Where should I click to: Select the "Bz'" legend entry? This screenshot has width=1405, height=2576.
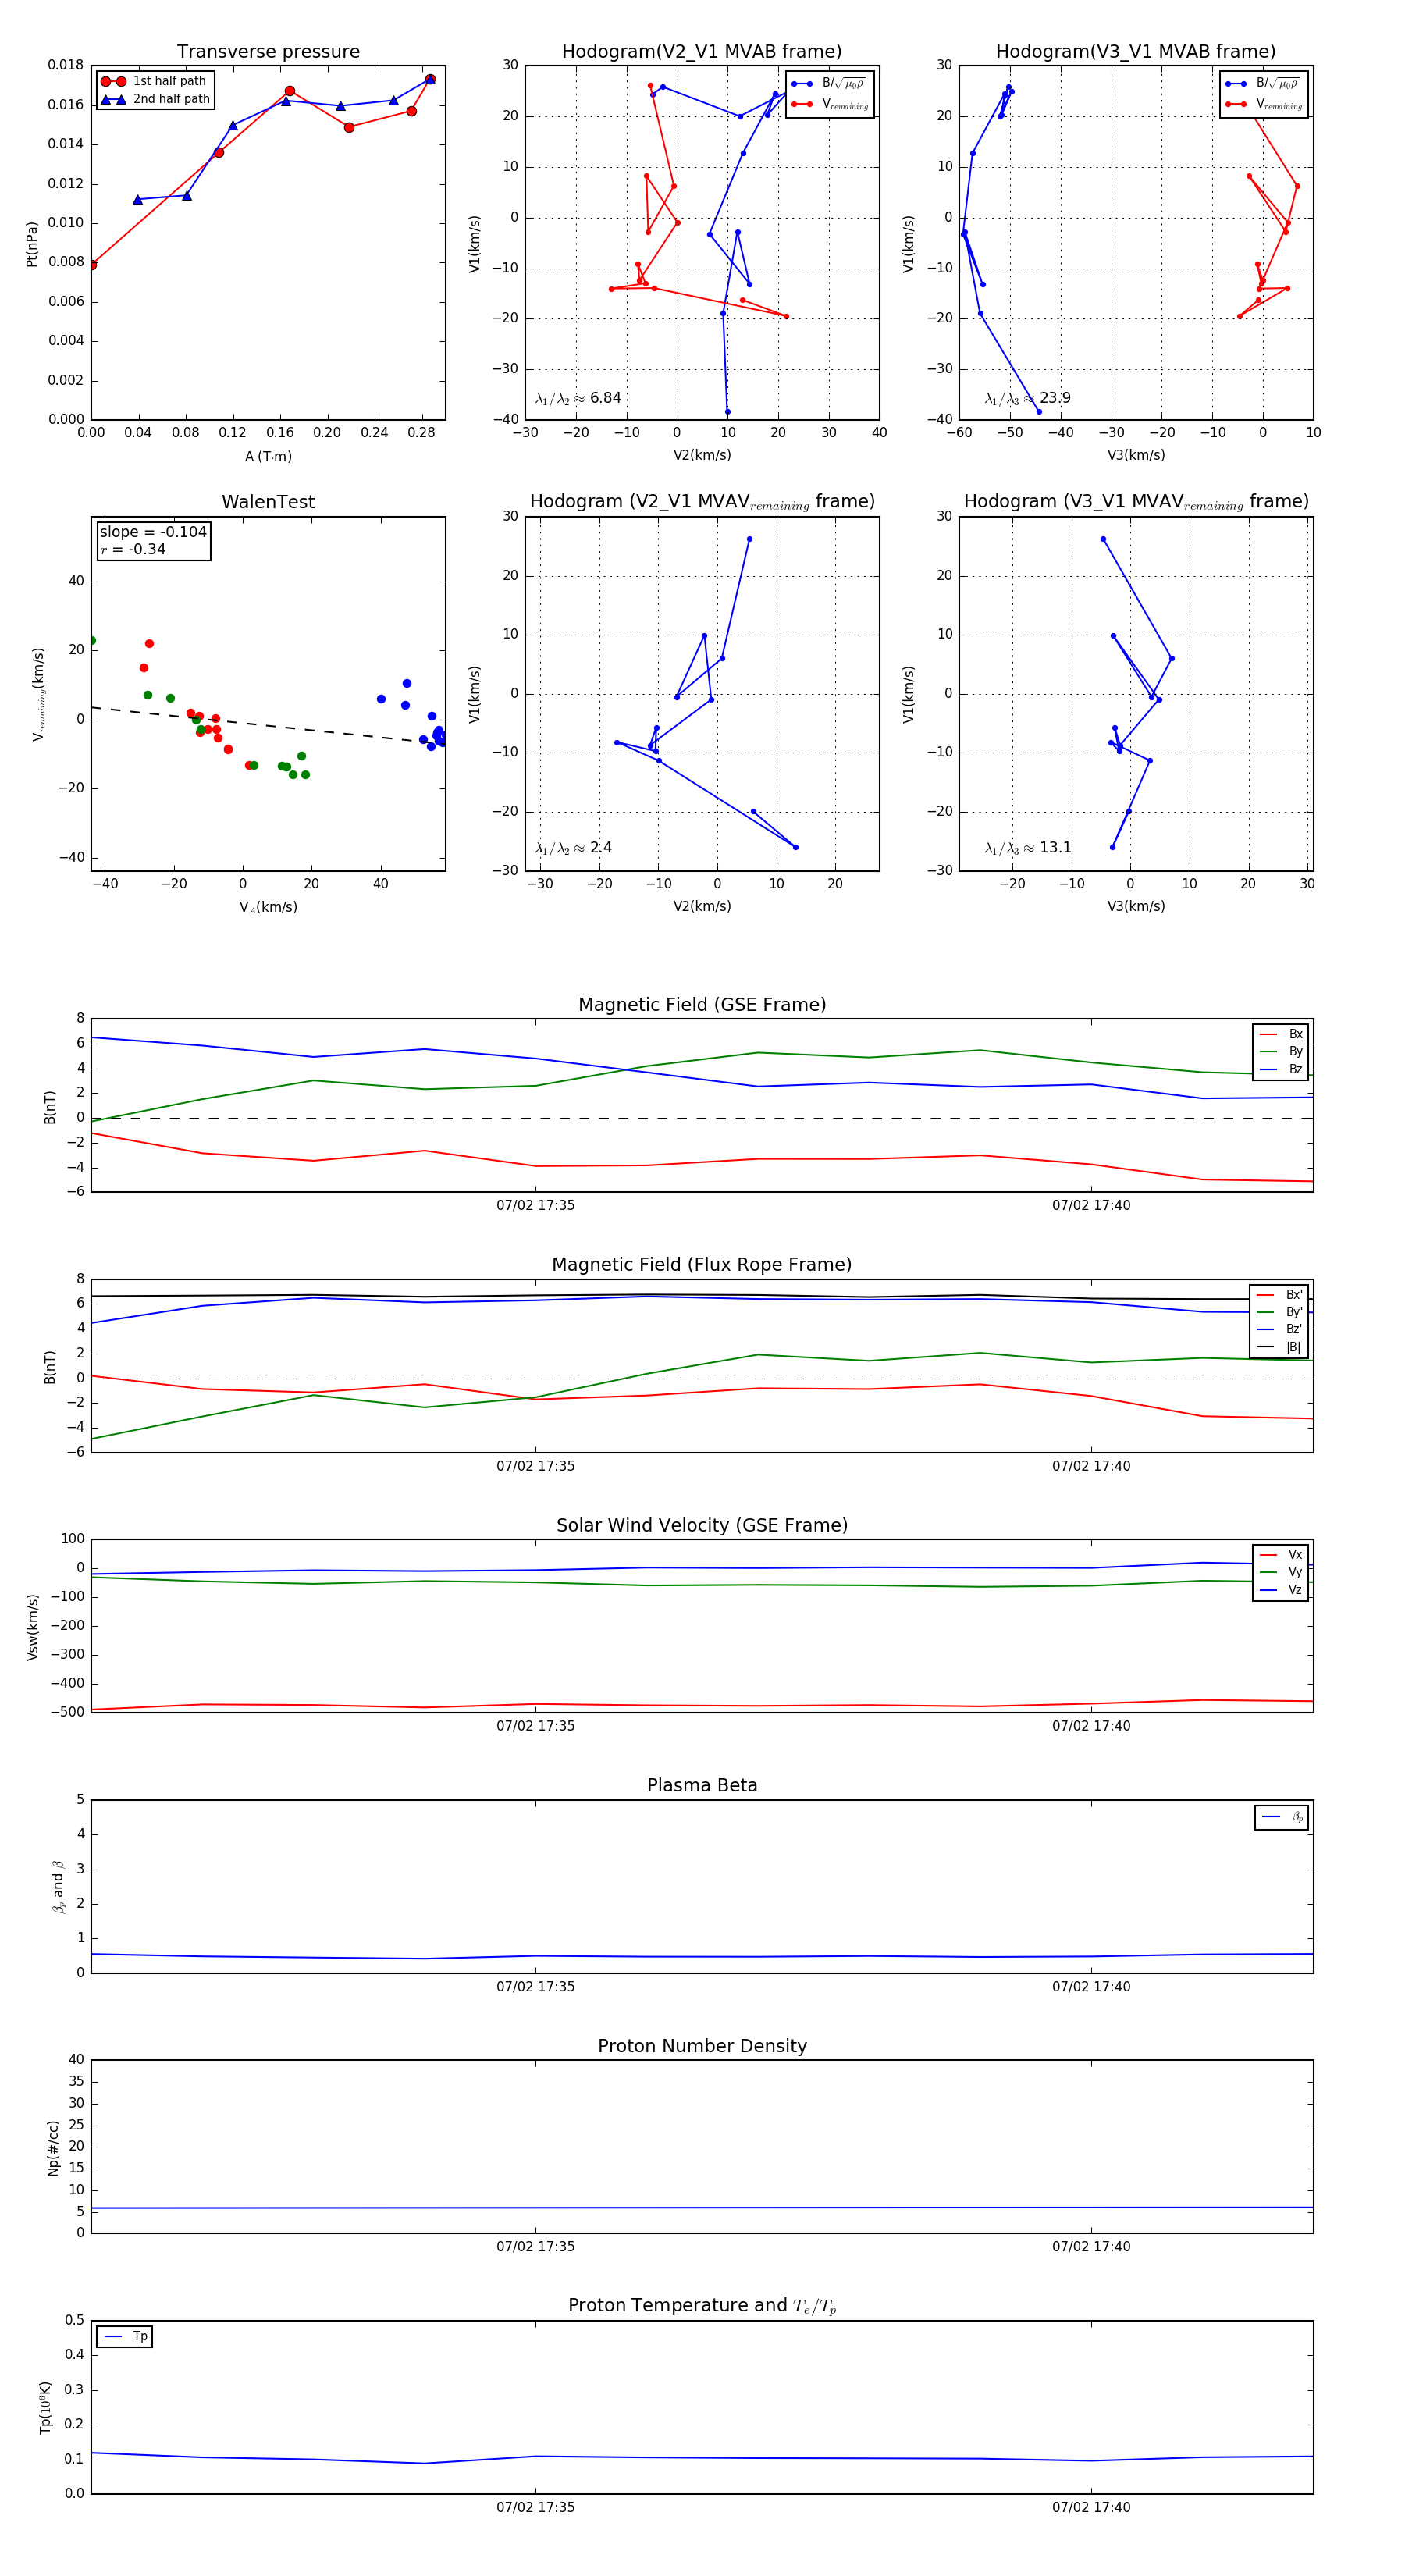(1279, 1330)
